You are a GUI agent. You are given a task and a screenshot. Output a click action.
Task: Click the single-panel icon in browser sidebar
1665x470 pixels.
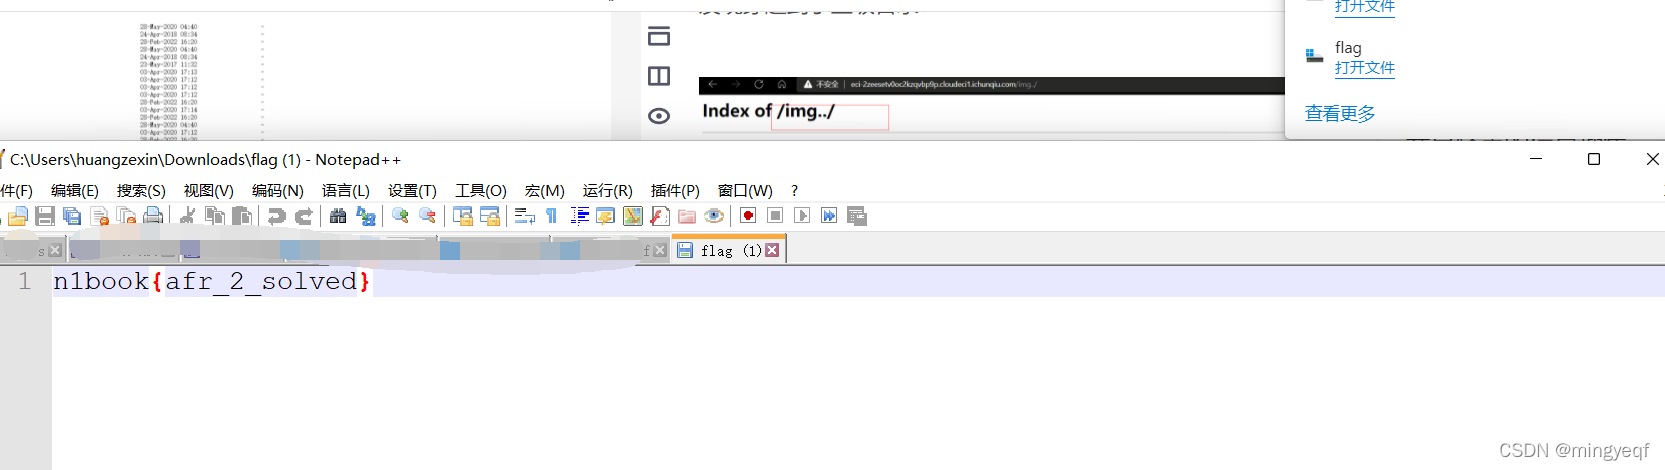point(659,37)
